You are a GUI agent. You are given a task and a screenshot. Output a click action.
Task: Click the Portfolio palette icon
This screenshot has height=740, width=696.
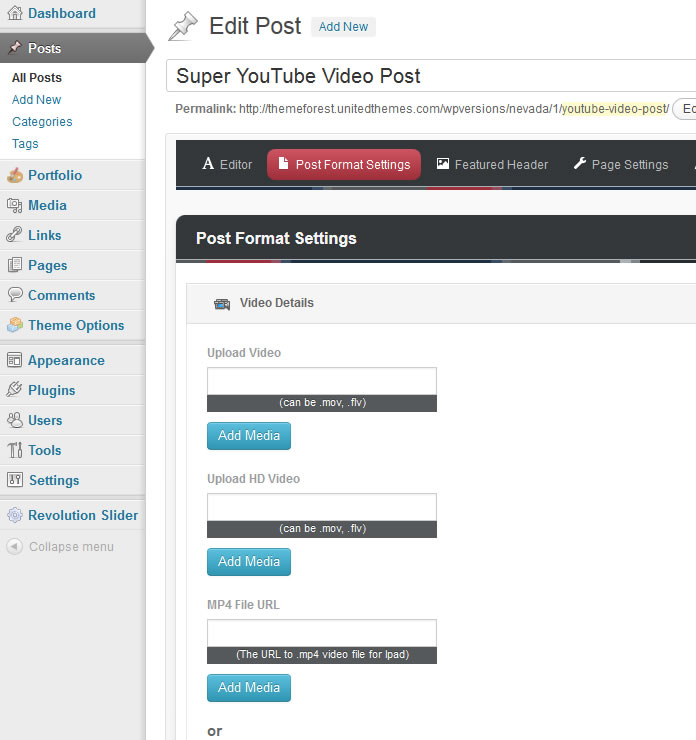[x=14, y=176]
